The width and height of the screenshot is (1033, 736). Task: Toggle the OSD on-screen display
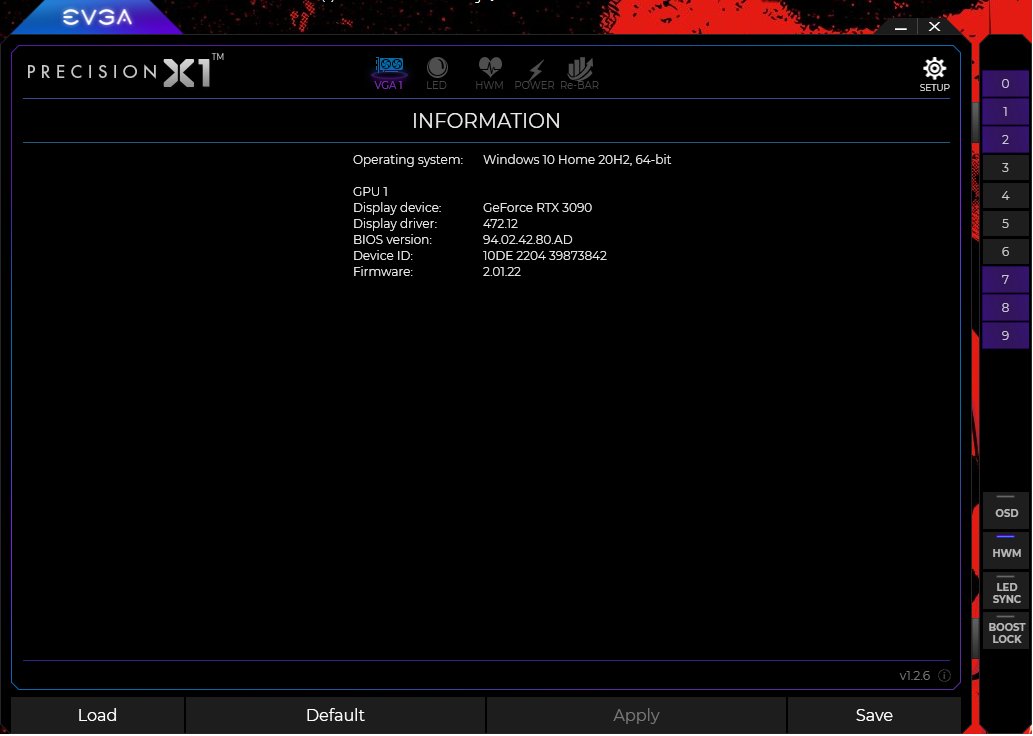point(1006,511)
